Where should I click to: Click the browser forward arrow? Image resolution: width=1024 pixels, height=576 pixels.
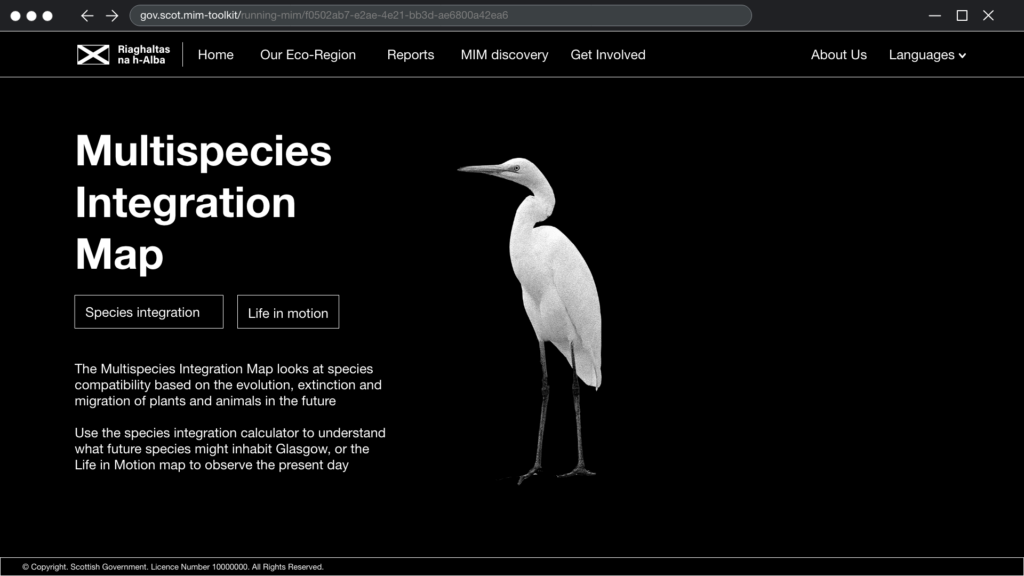pyautogui.click(x=112, y=16)
